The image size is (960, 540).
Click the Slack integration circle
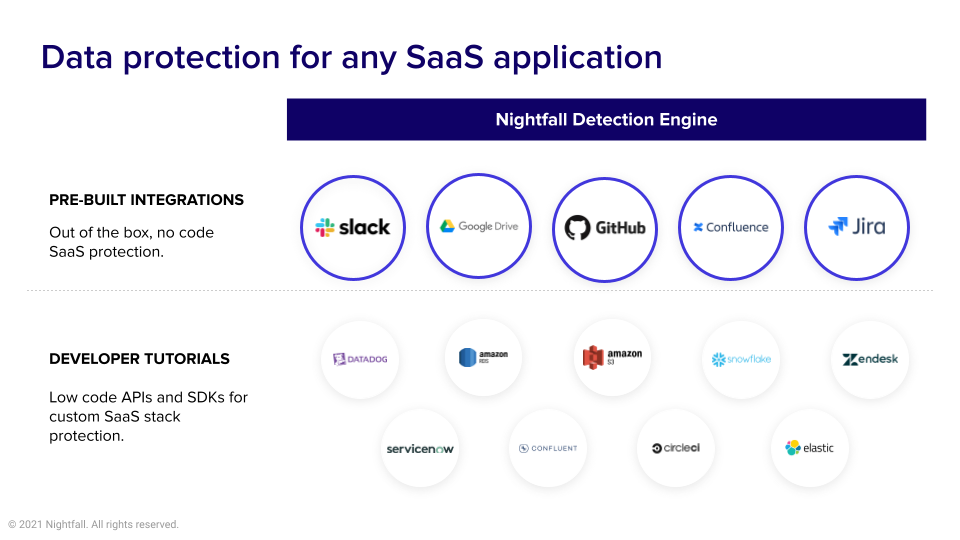tap(353, 228)
